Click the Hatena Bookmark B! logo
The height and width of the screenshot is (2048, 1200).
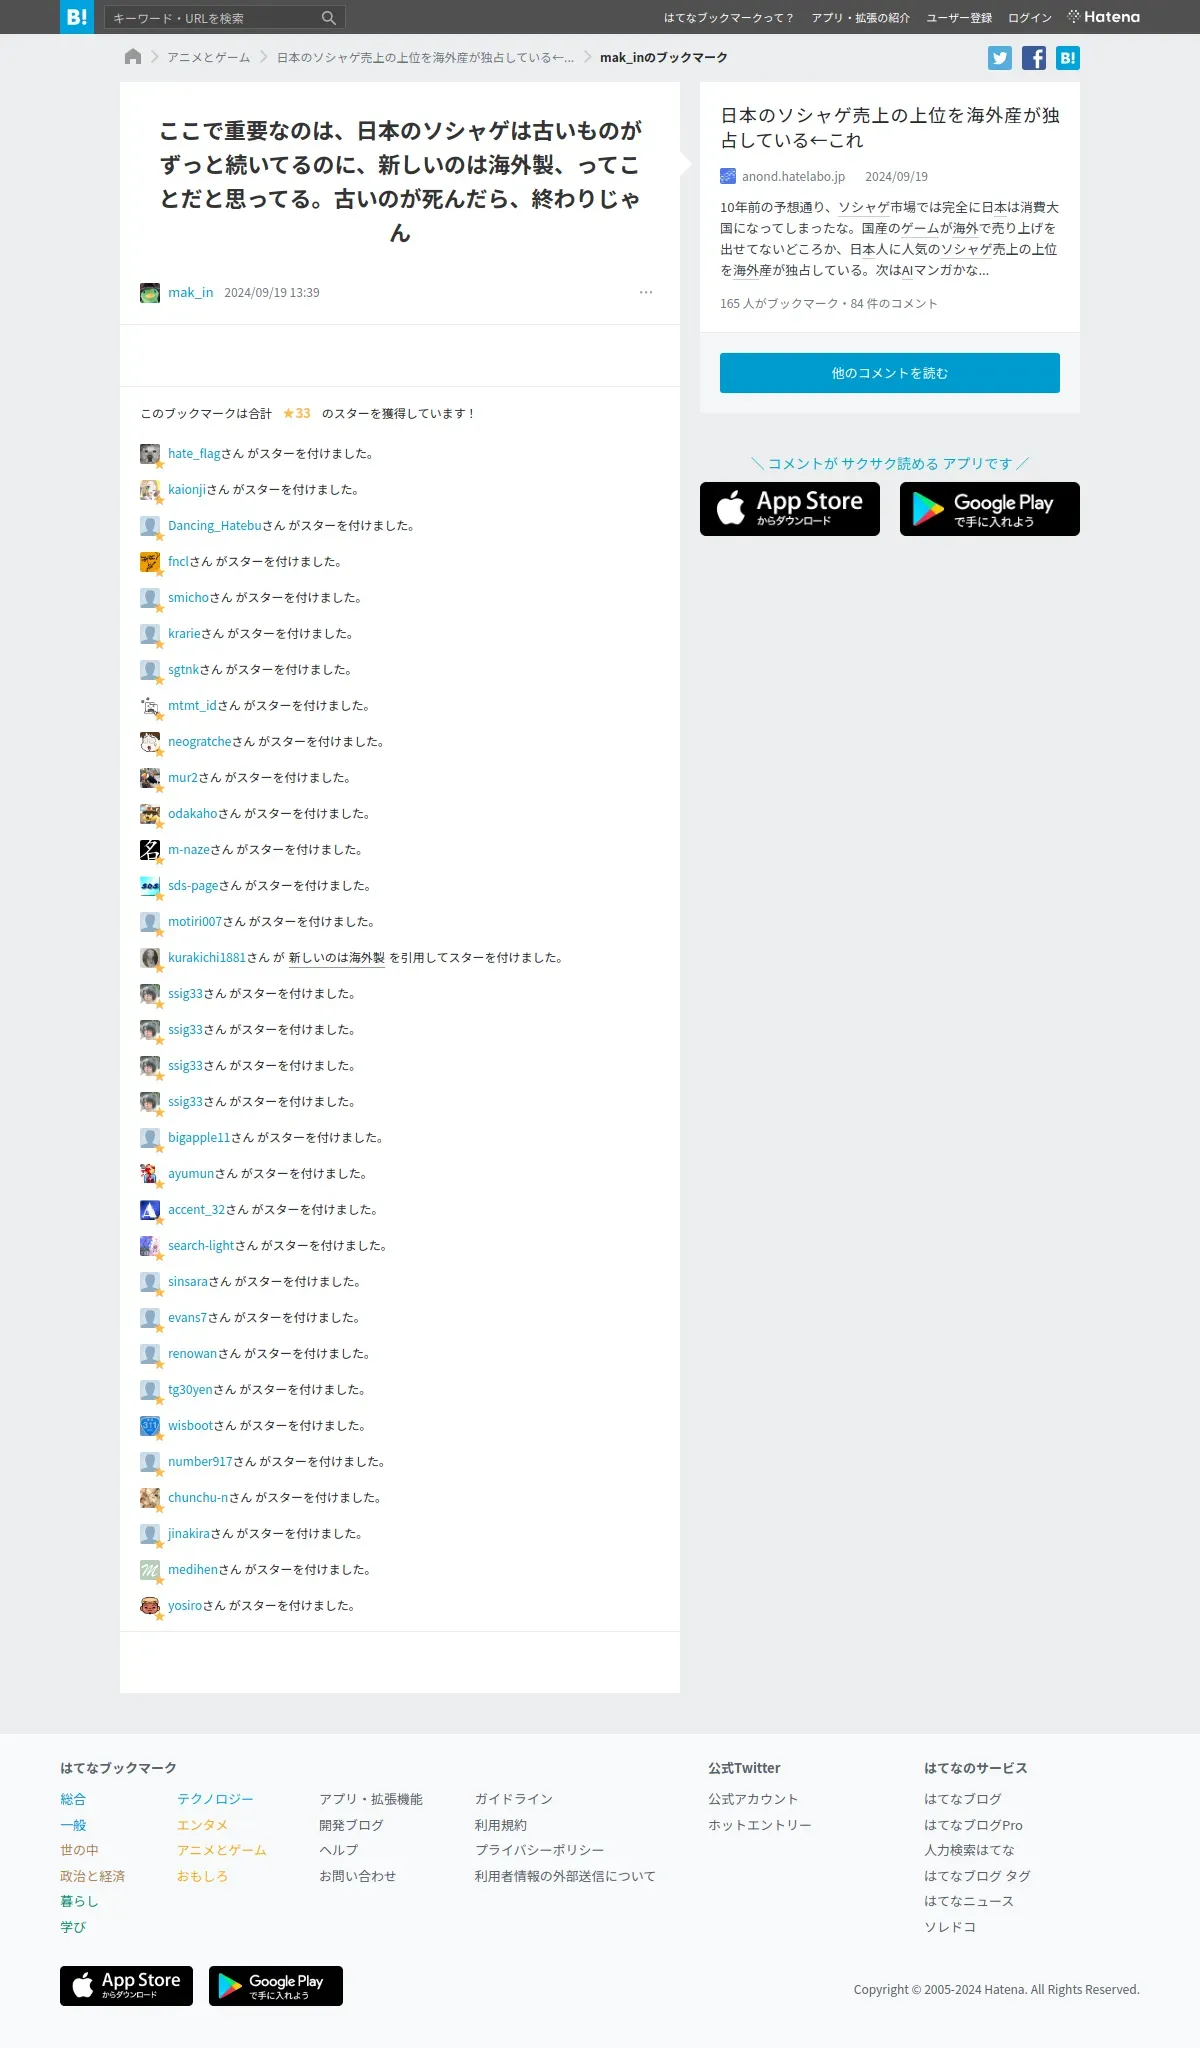click(77, 17)
